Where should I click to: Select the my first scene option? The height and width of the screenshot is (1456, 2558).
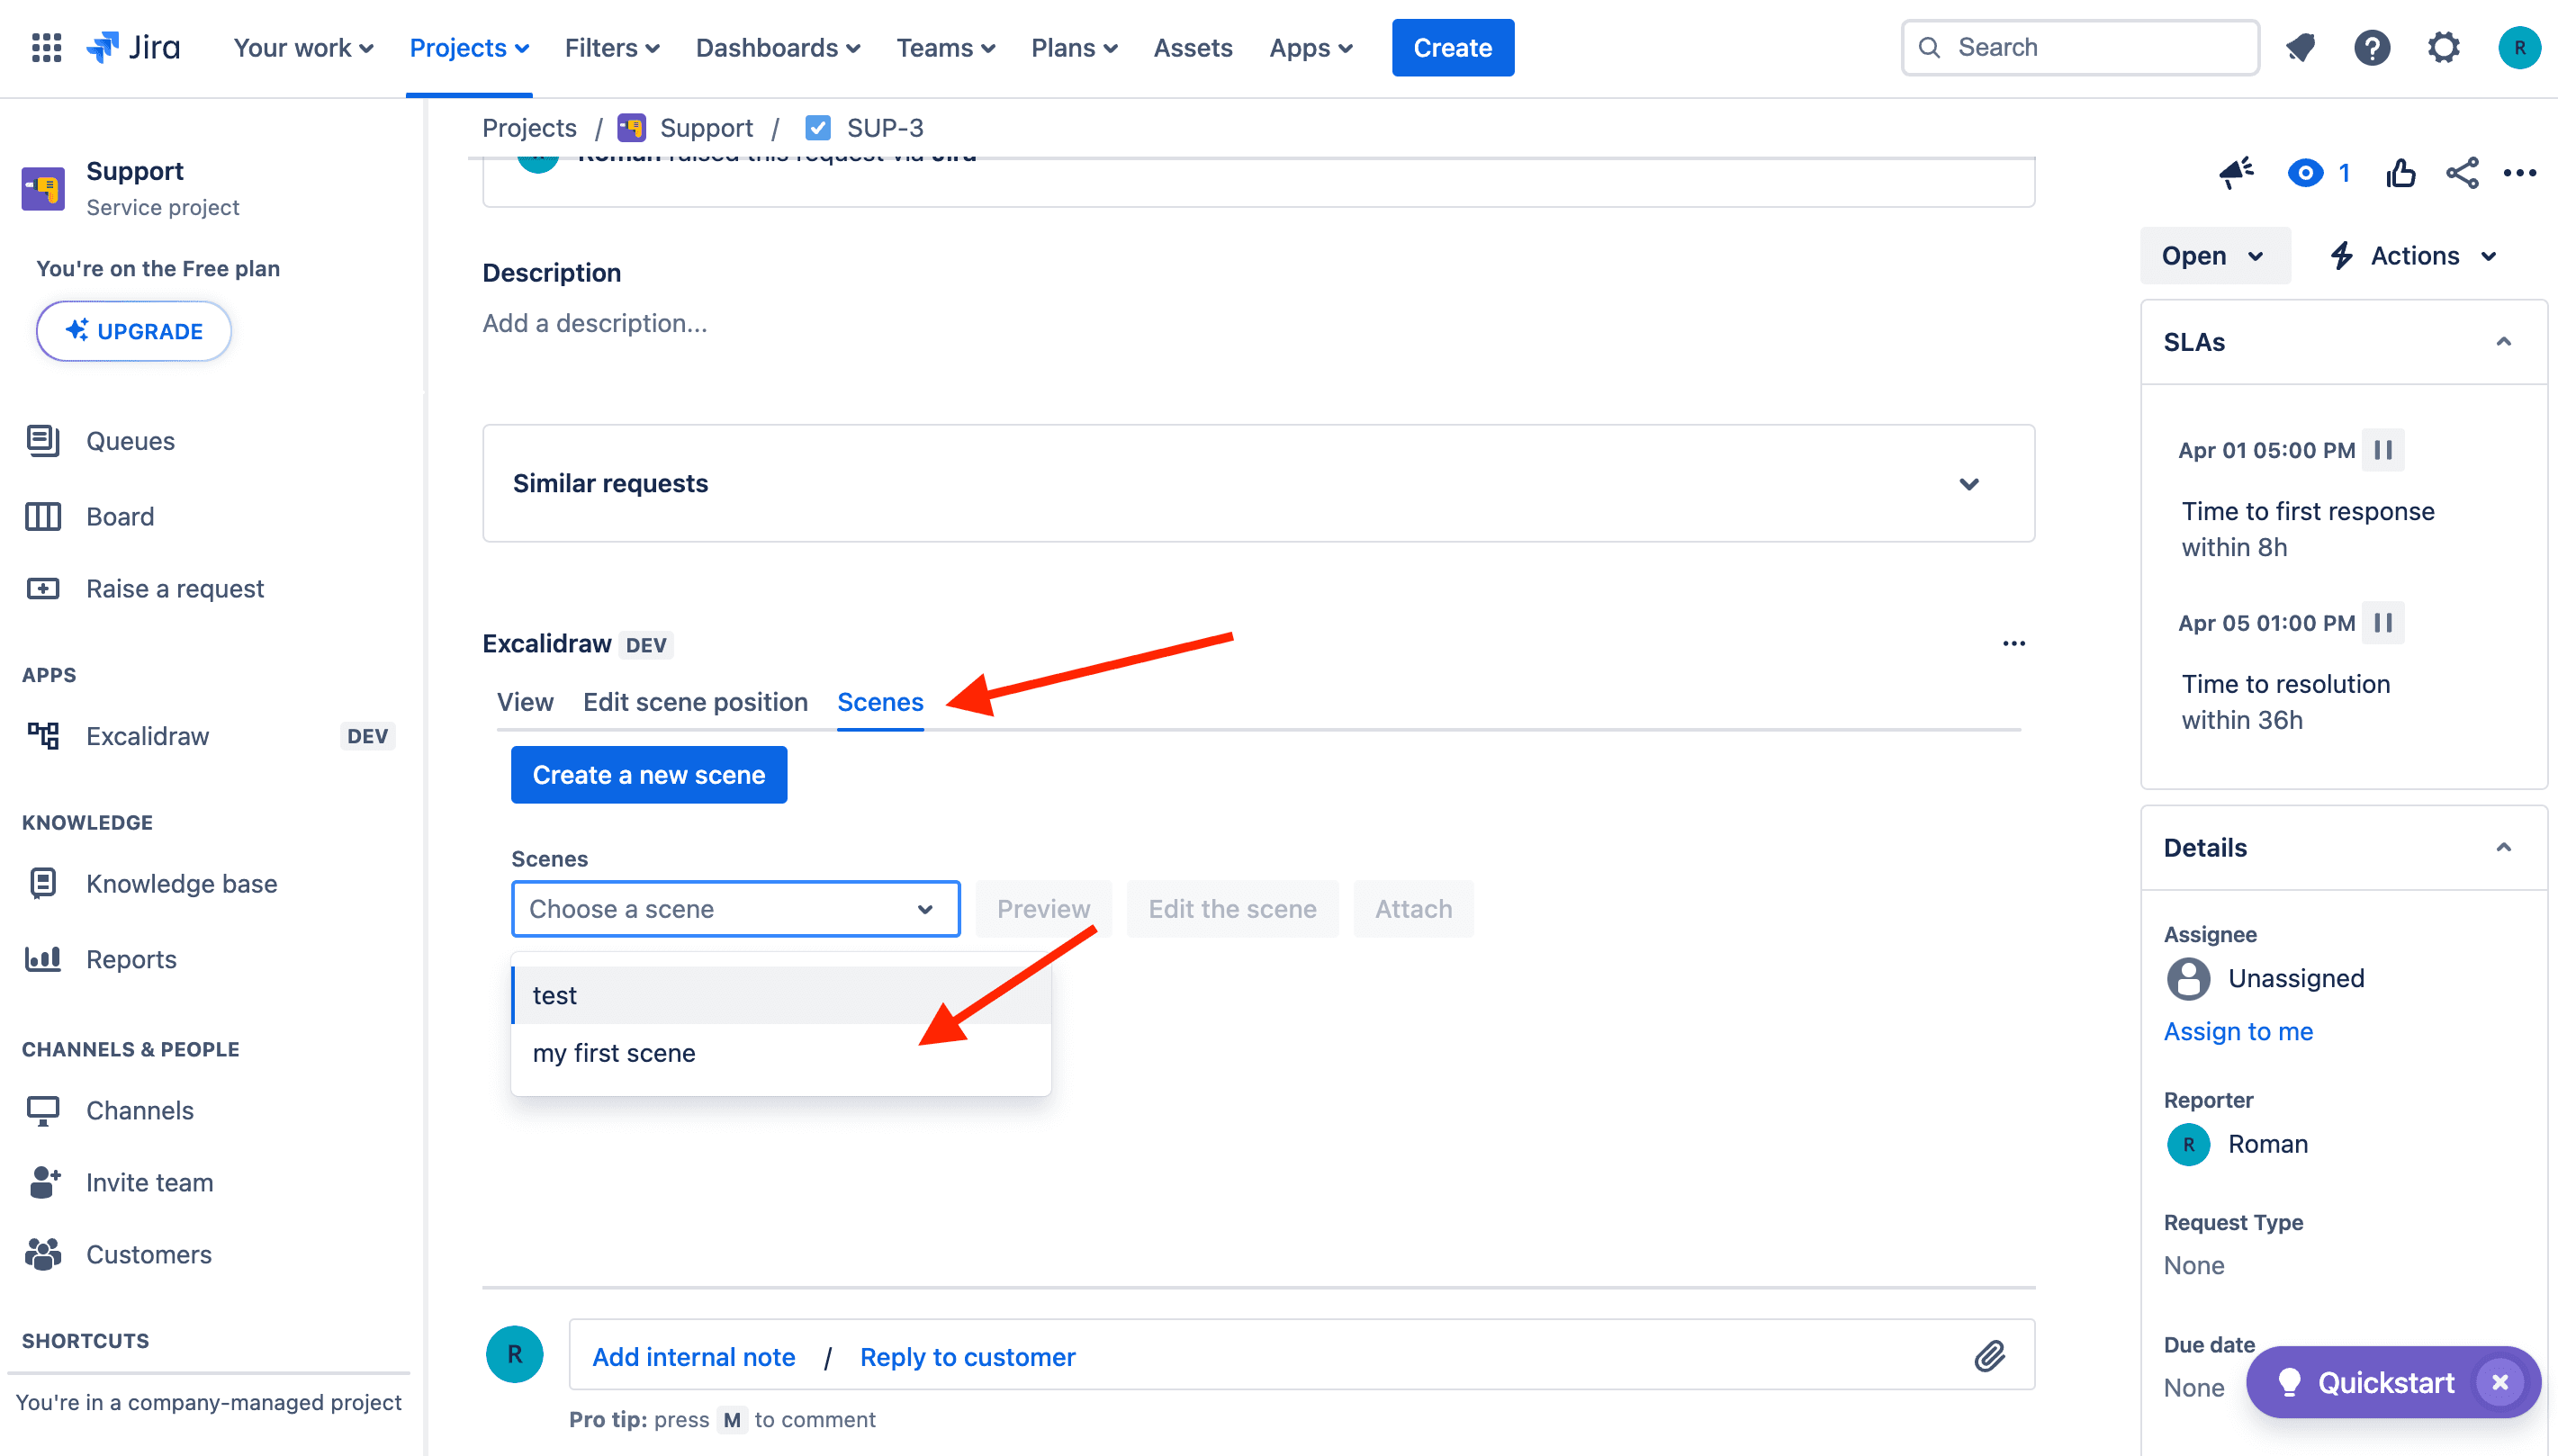tap(780, 1052)
